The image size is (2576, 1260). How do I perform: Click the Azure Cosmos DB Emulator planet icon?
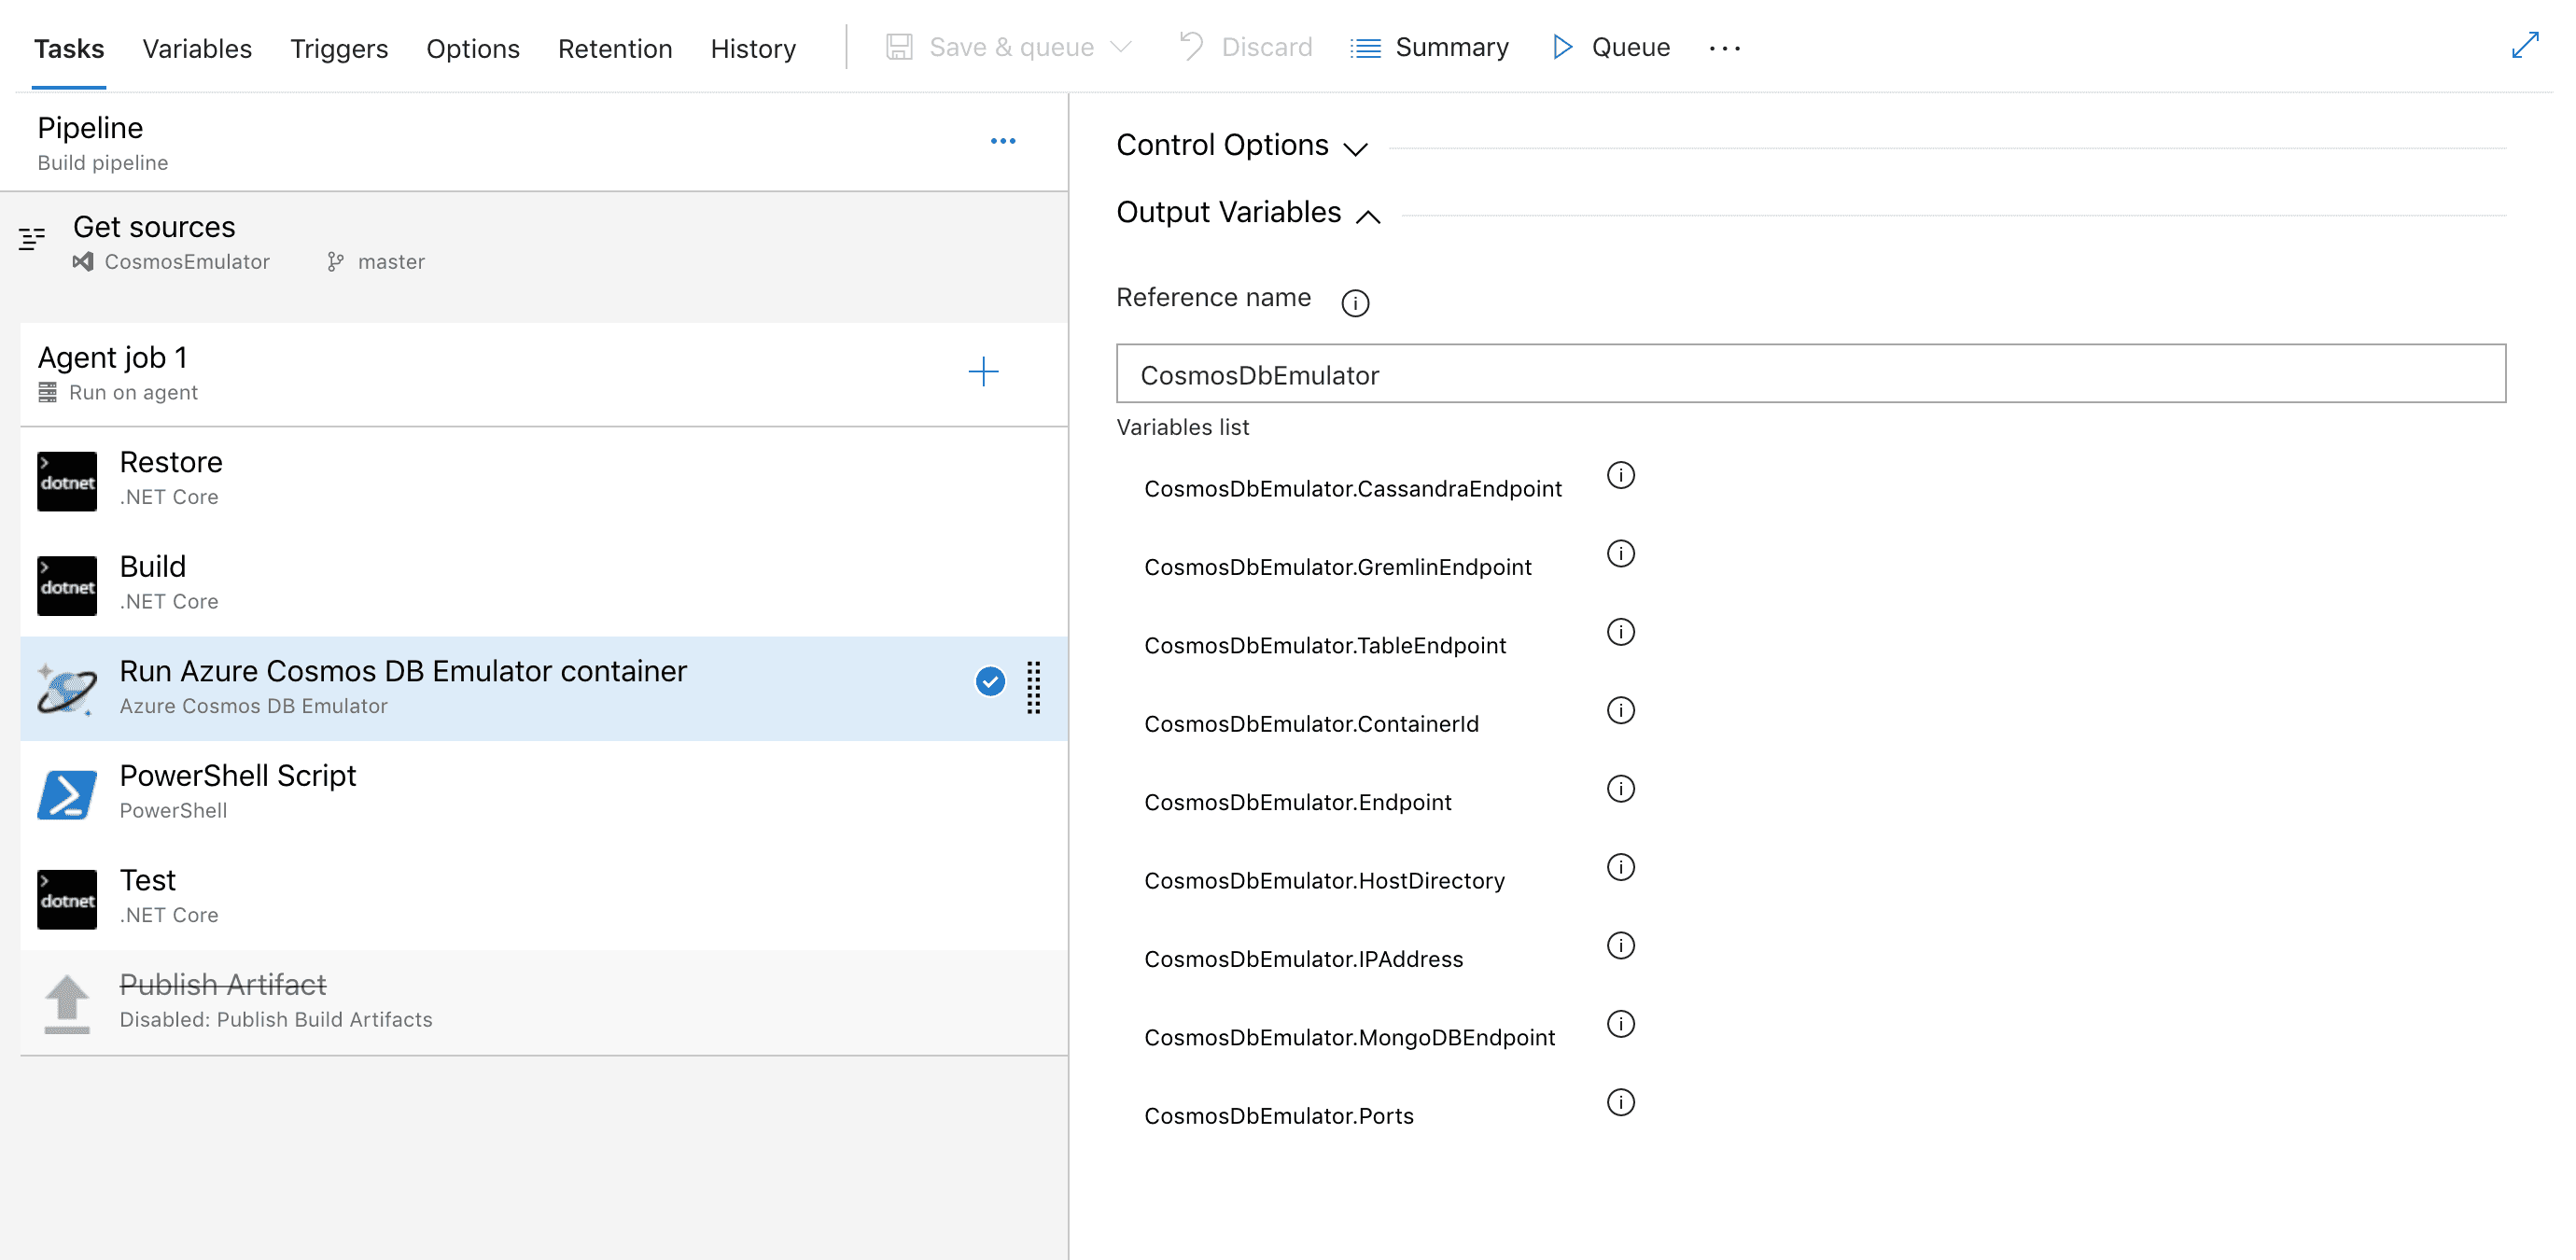pyautogui.click(x=67, y=690)
